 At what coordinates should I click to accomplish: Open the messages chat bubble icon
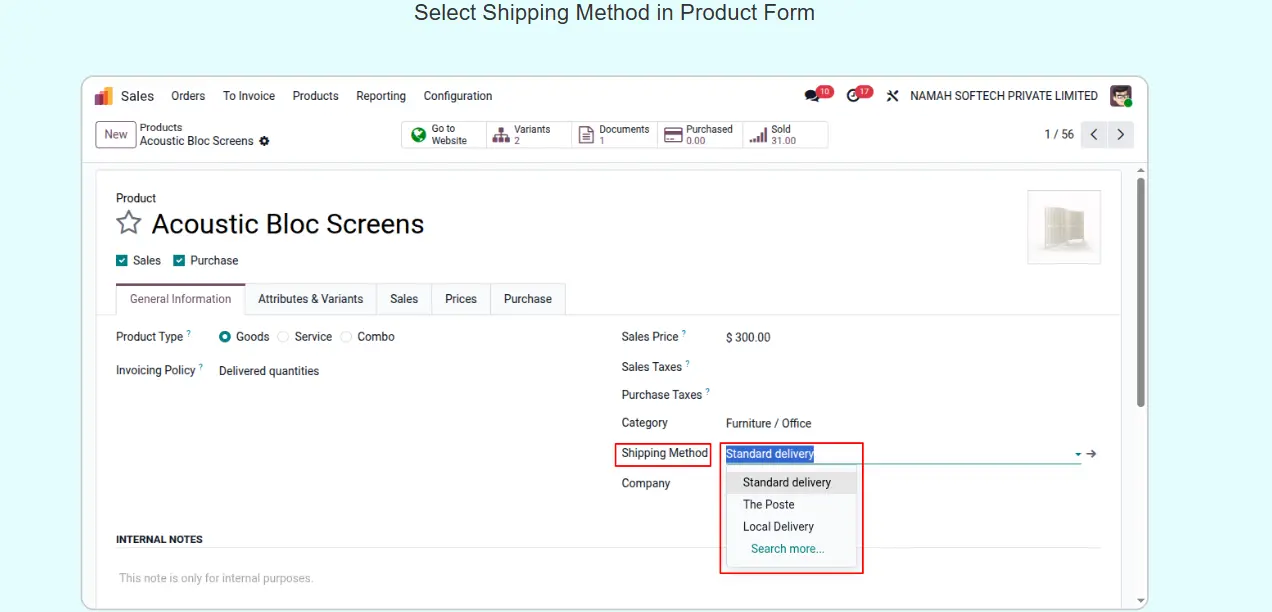point(812,96)
